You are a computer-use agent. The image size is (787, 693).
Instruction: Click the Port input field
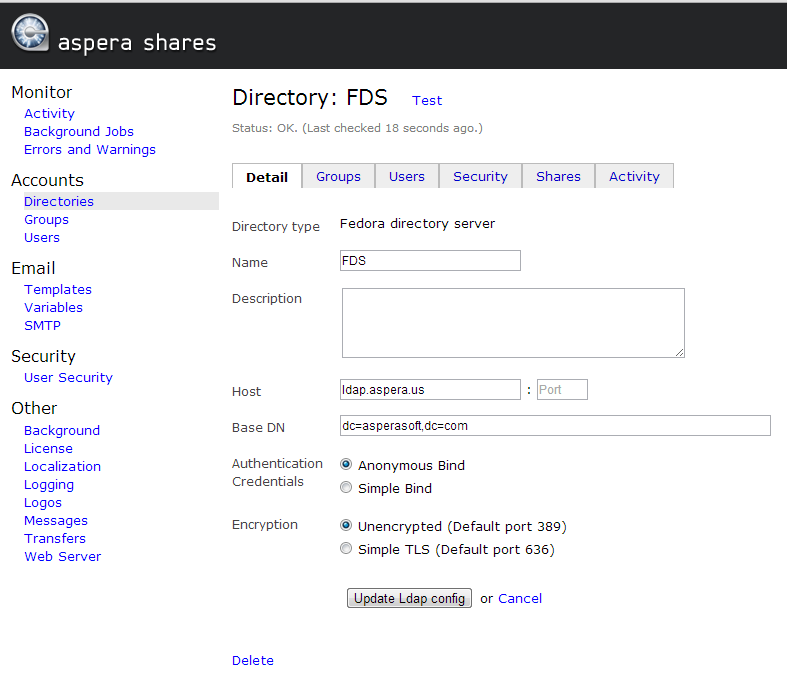click(x=562, y=389)
